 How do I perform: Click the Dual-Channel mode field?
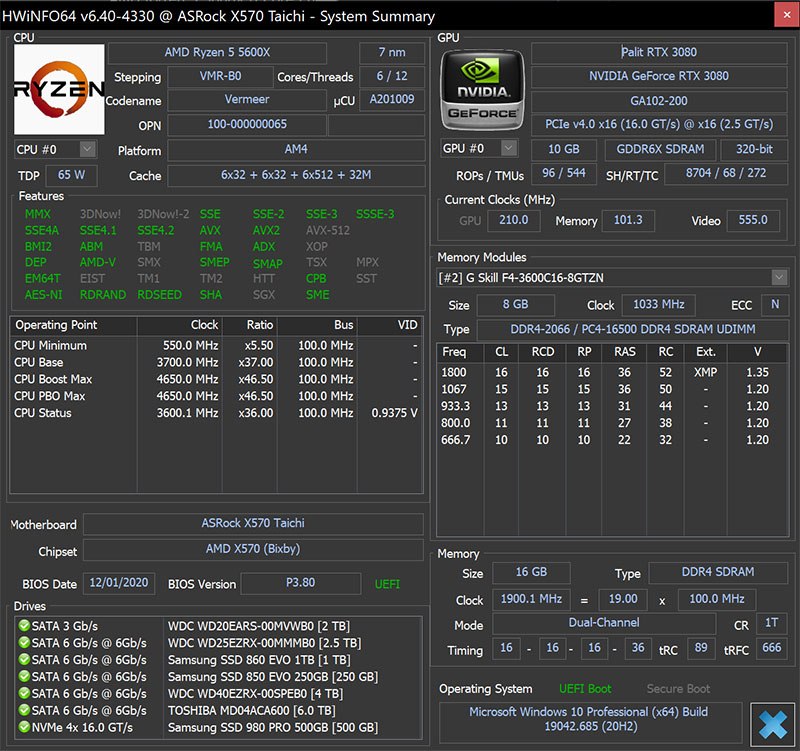click(604, 623)
